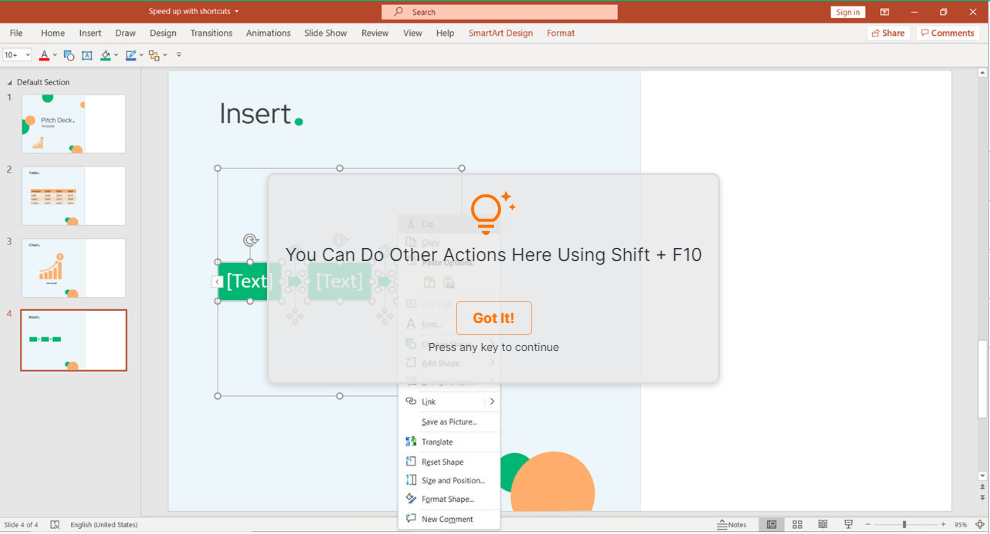The height and width of the screenshot is (534, 990).
Task: Open the Link submenu in context menu
Action: pos(449,401)
